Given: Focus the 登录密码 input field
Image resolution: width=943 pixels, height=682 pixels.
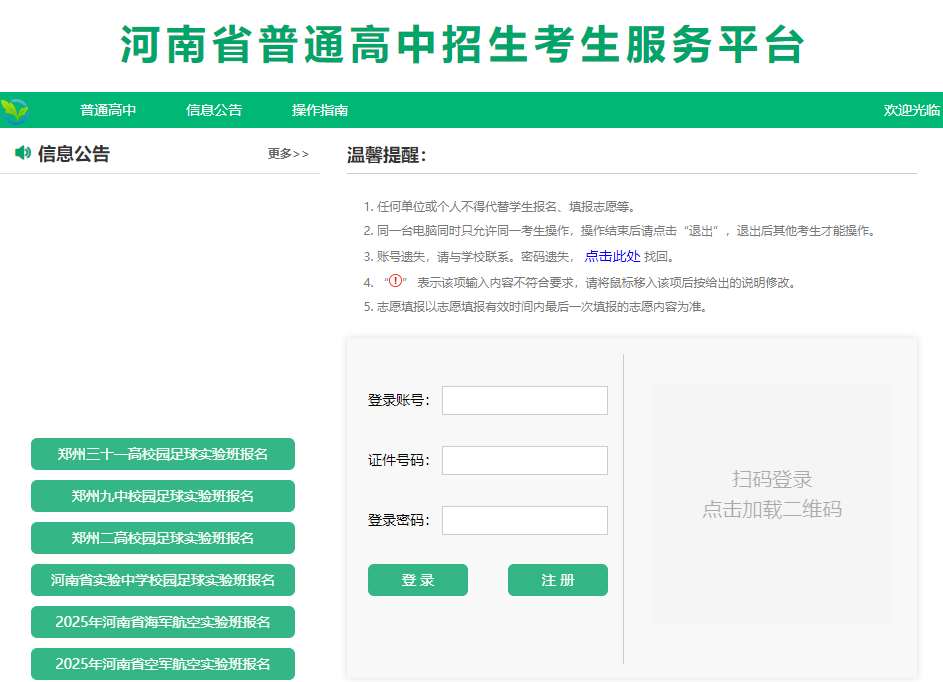Looking at the screenshot, I should (524, 520).
